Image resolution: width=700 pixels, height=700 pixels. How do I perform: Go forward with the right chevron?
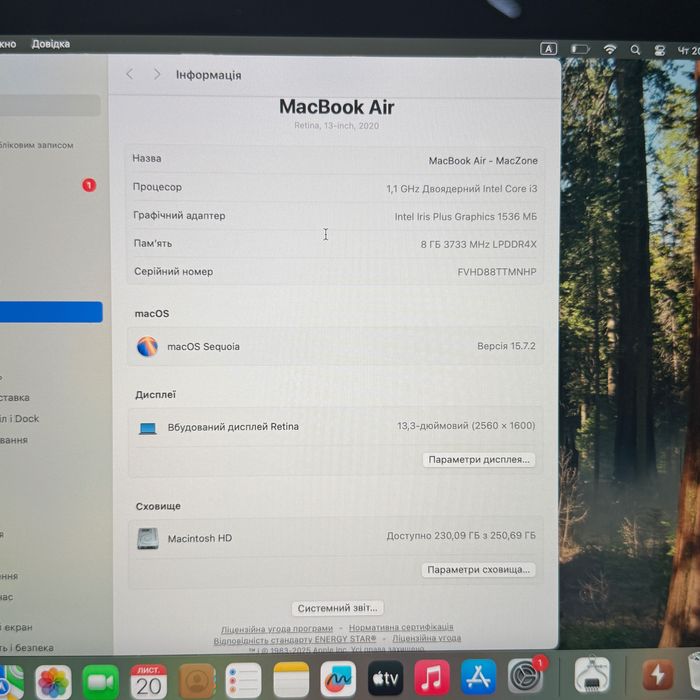pos(157,74)
